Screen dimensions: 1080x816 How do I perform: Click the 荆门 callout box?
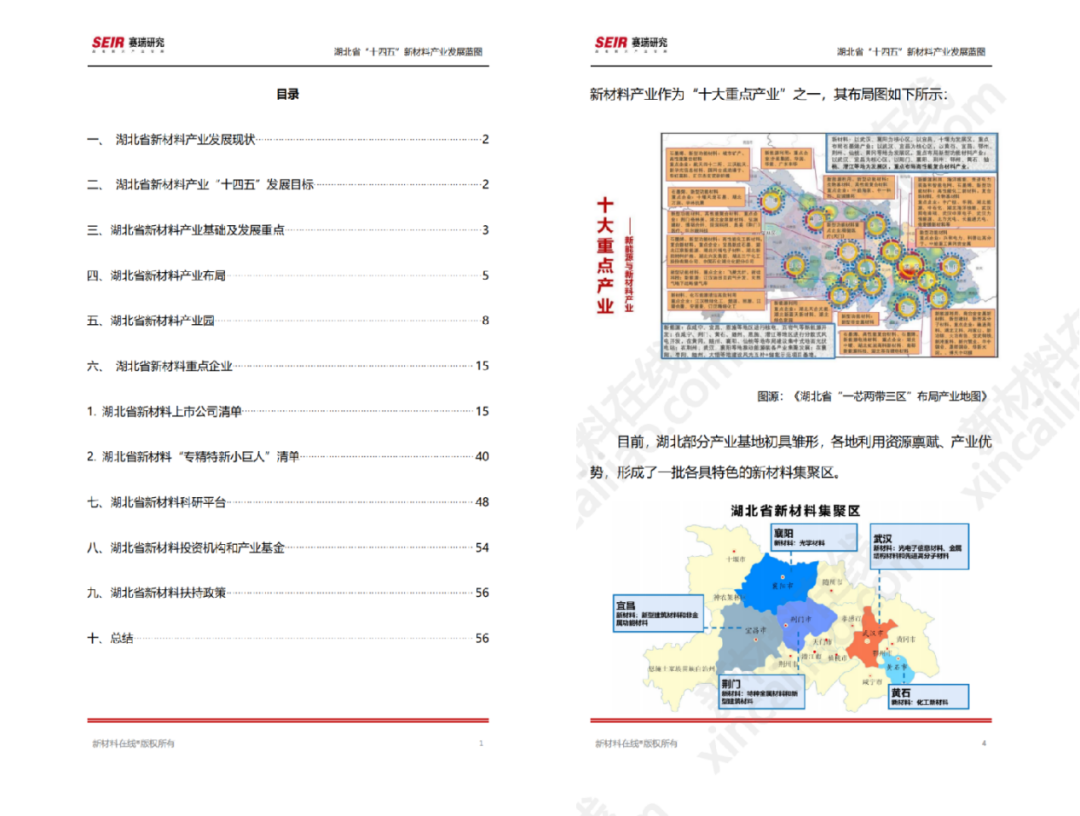tap(762, 692)
